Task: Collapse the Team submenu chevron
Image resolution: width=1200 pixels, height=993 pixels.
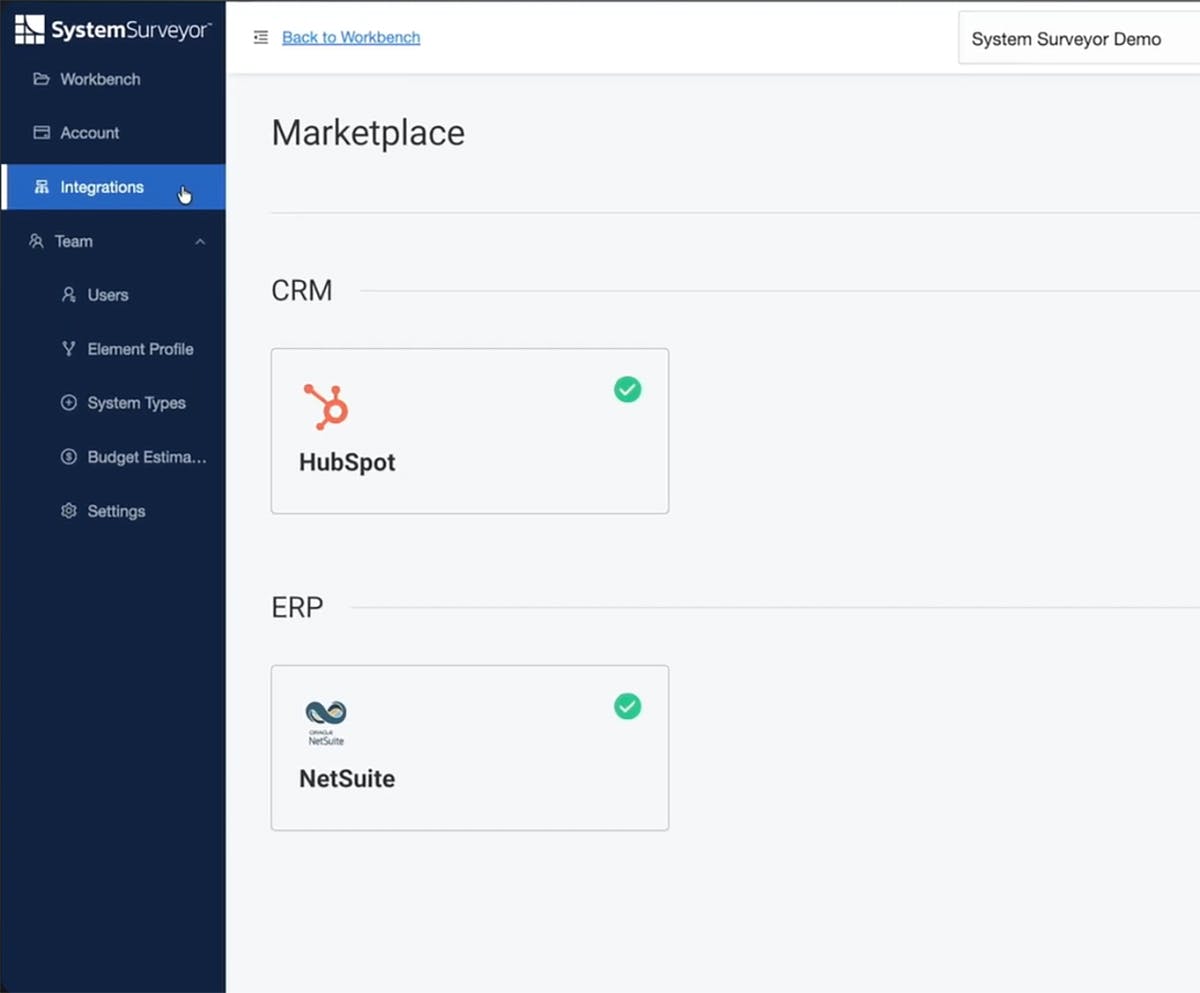Action: tap(200, 242)
